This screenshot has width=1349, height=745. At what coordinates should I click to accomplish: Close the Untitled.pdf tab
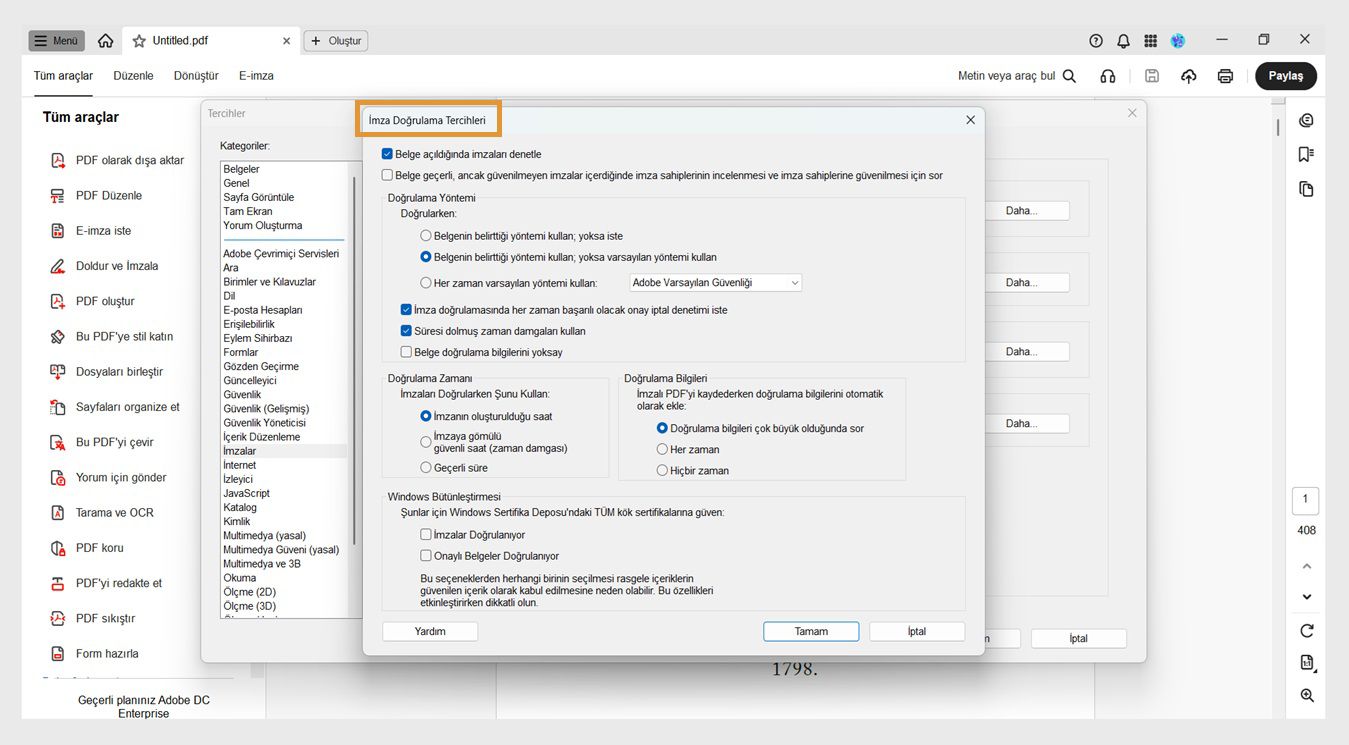point(287,41)
